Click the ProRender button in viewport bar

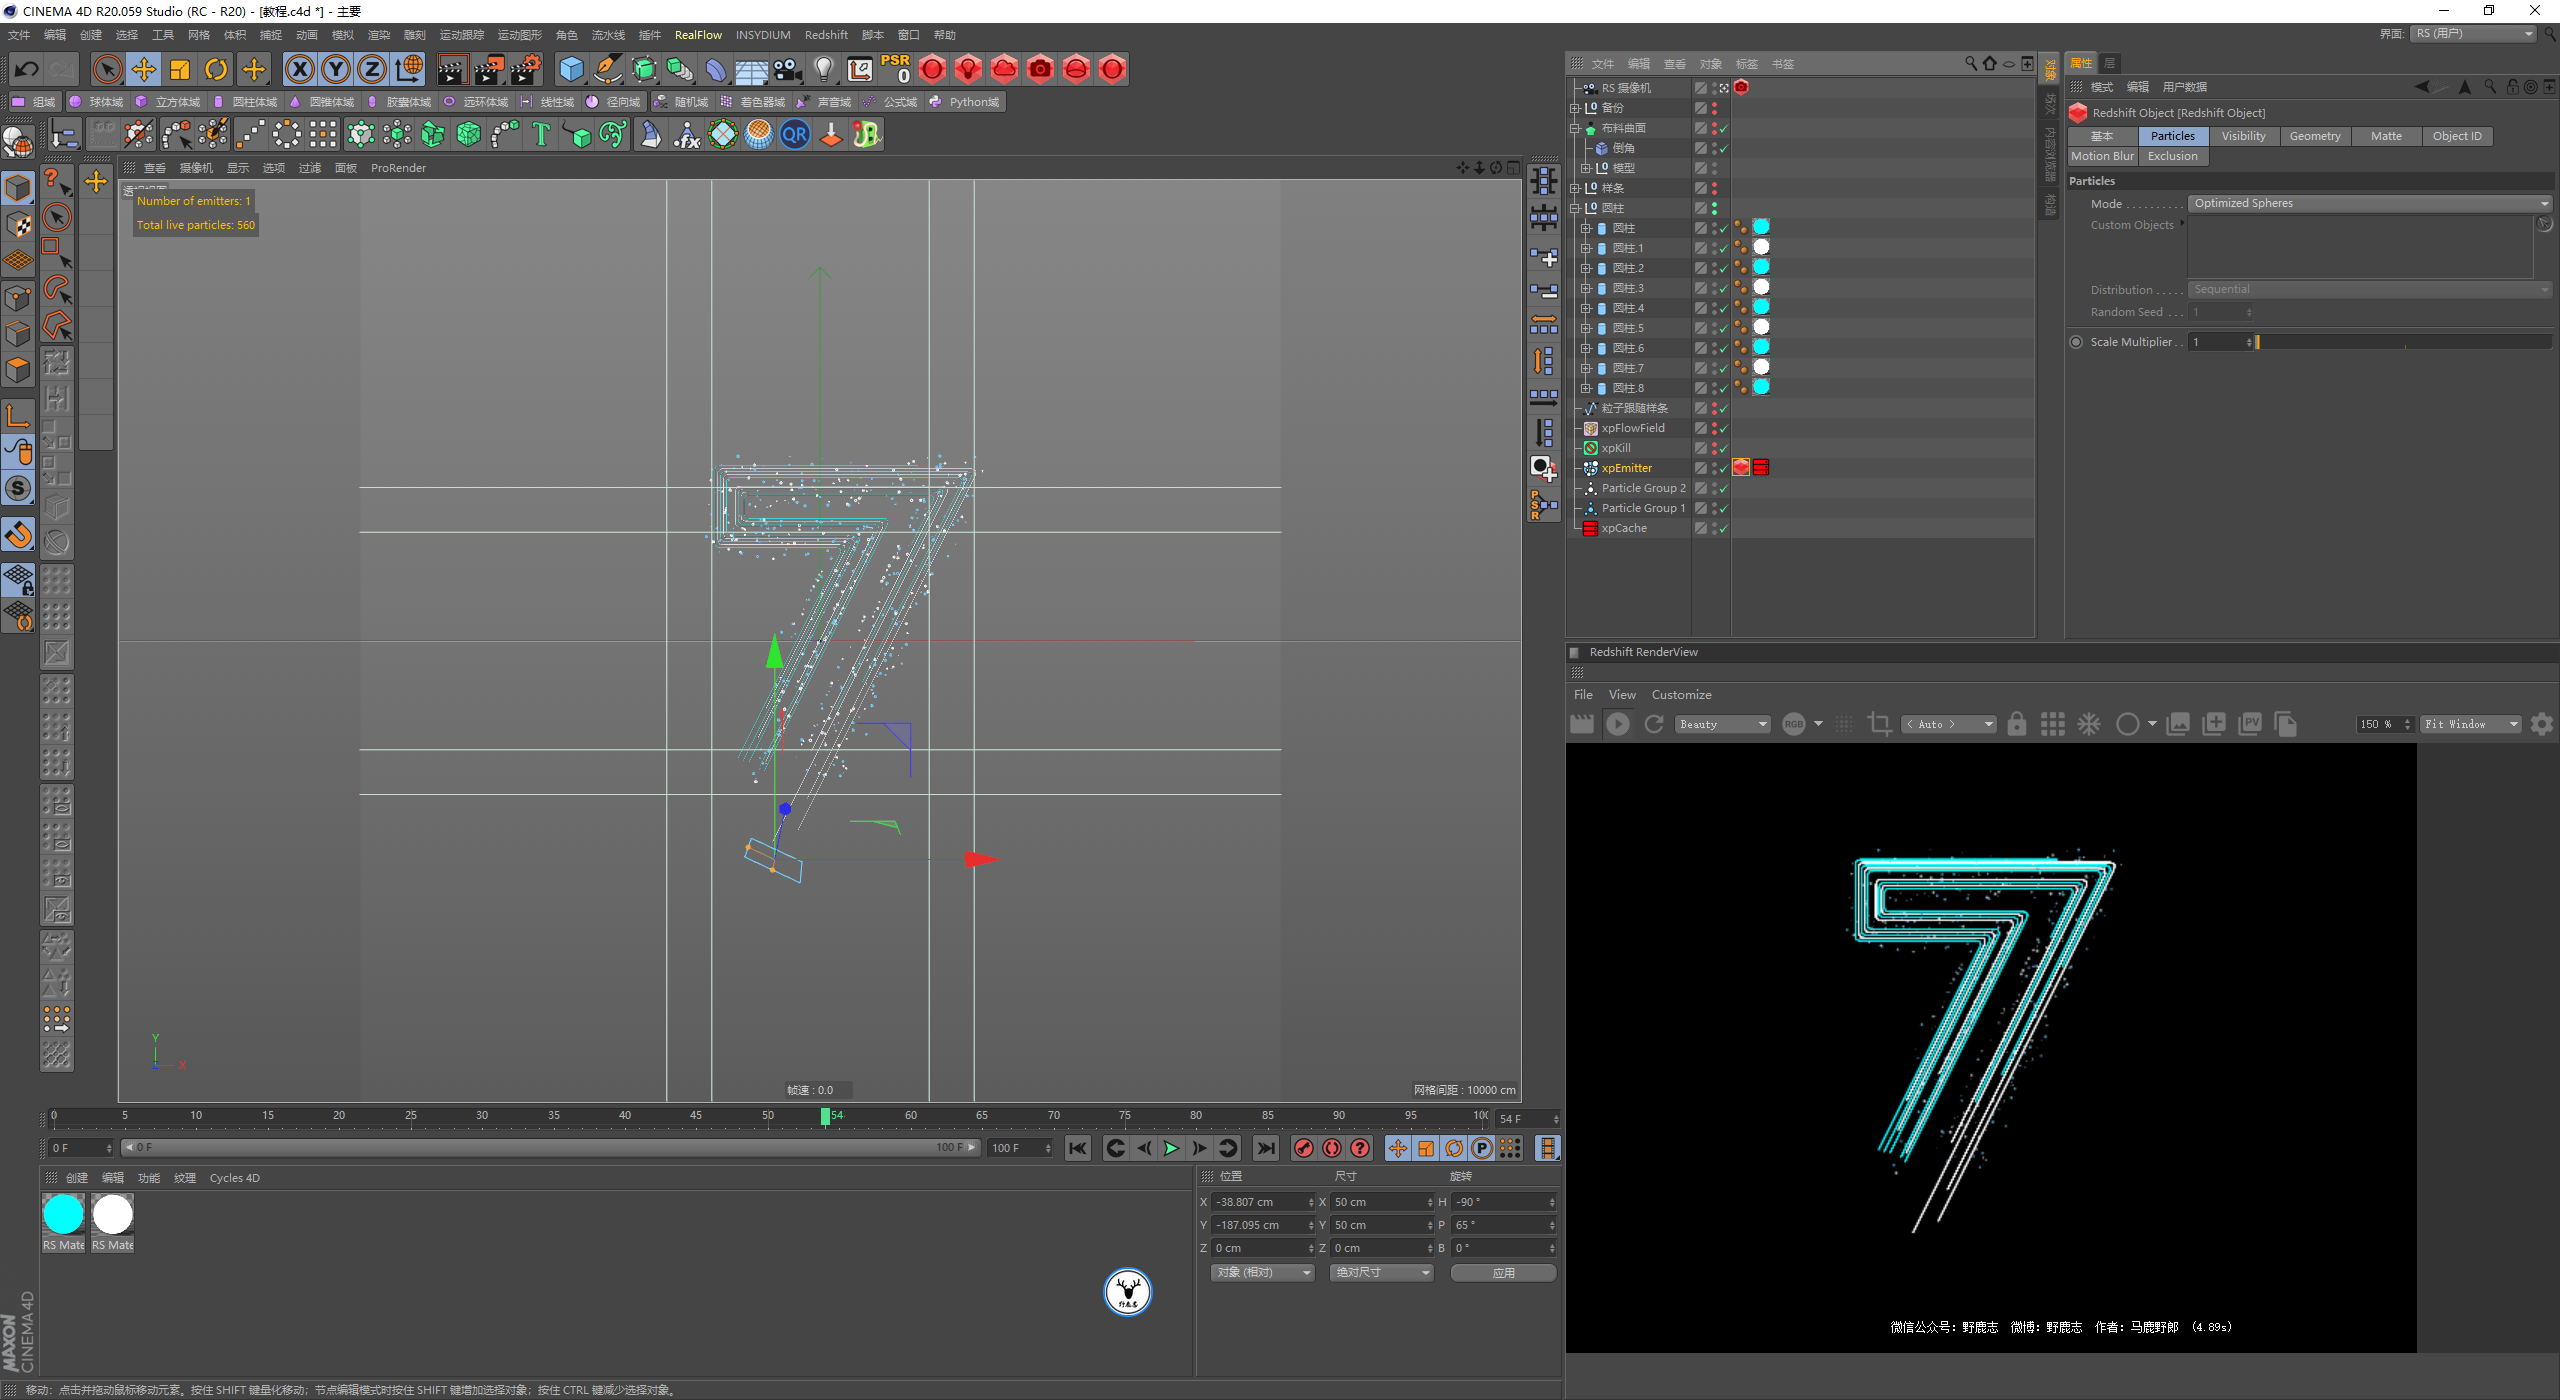(x=400, y=167)
